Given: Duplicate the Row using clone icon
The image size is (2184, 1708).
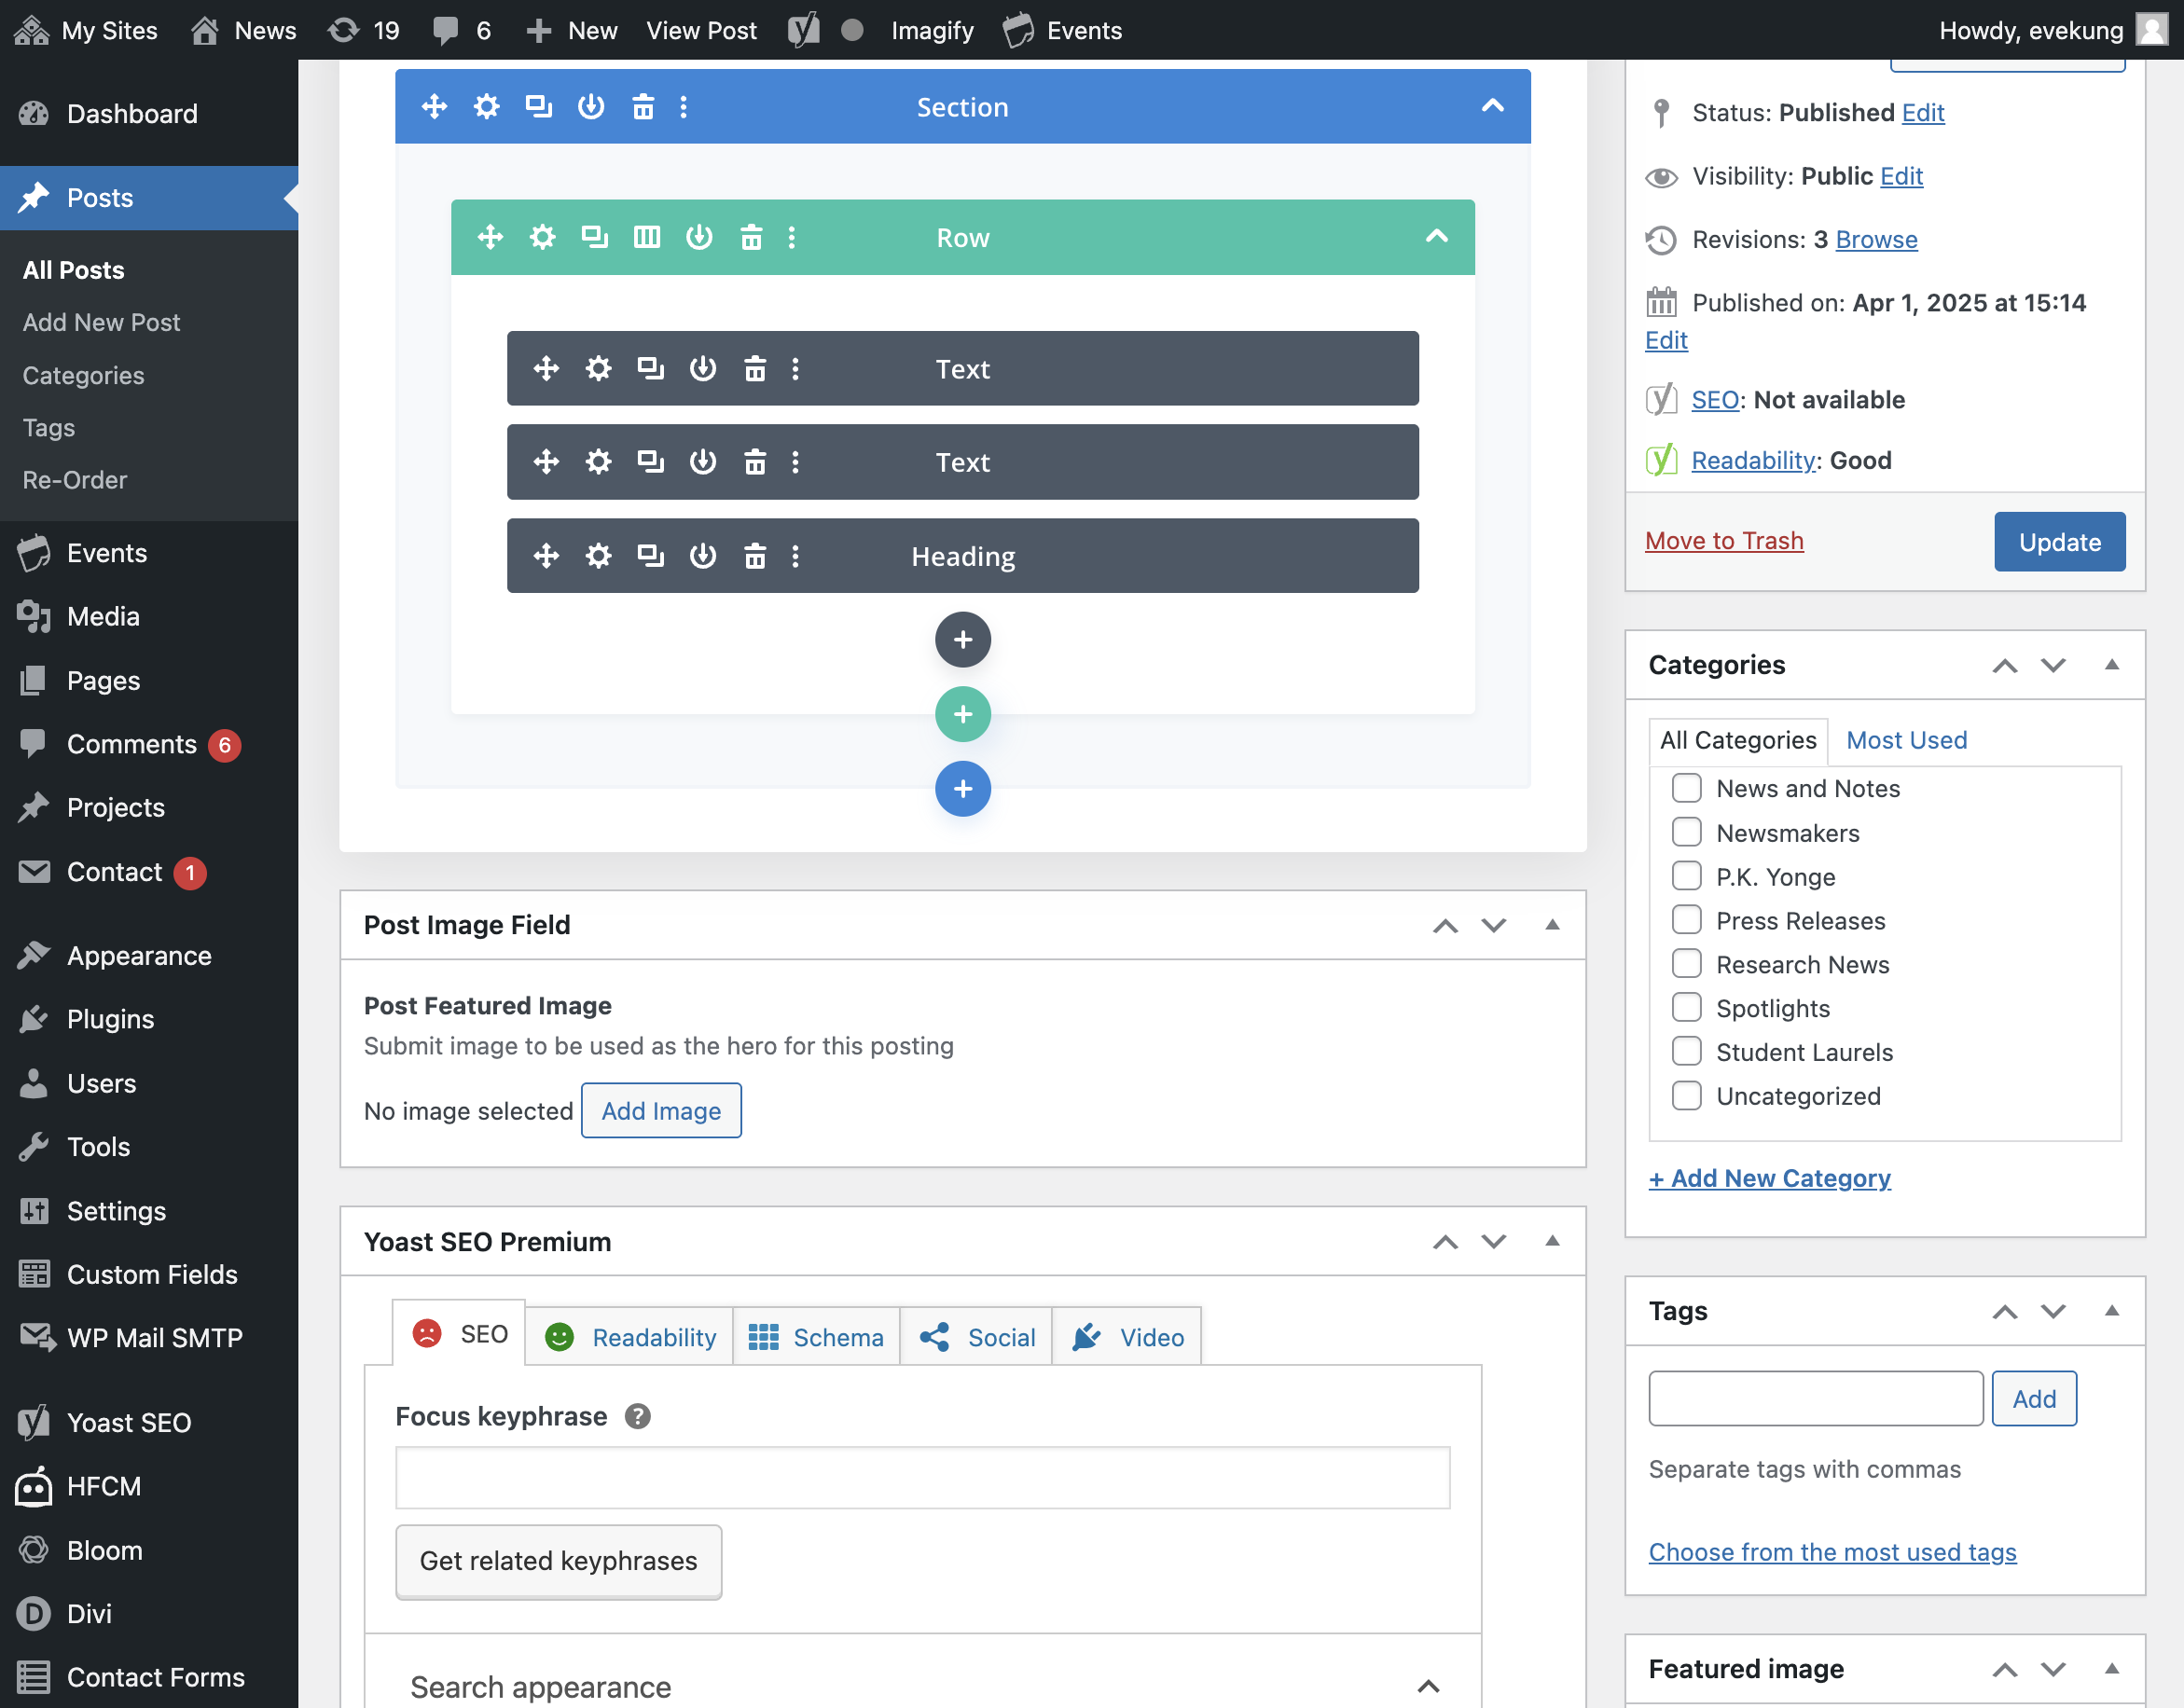Looking at the screenshot, I should (595, 237).
